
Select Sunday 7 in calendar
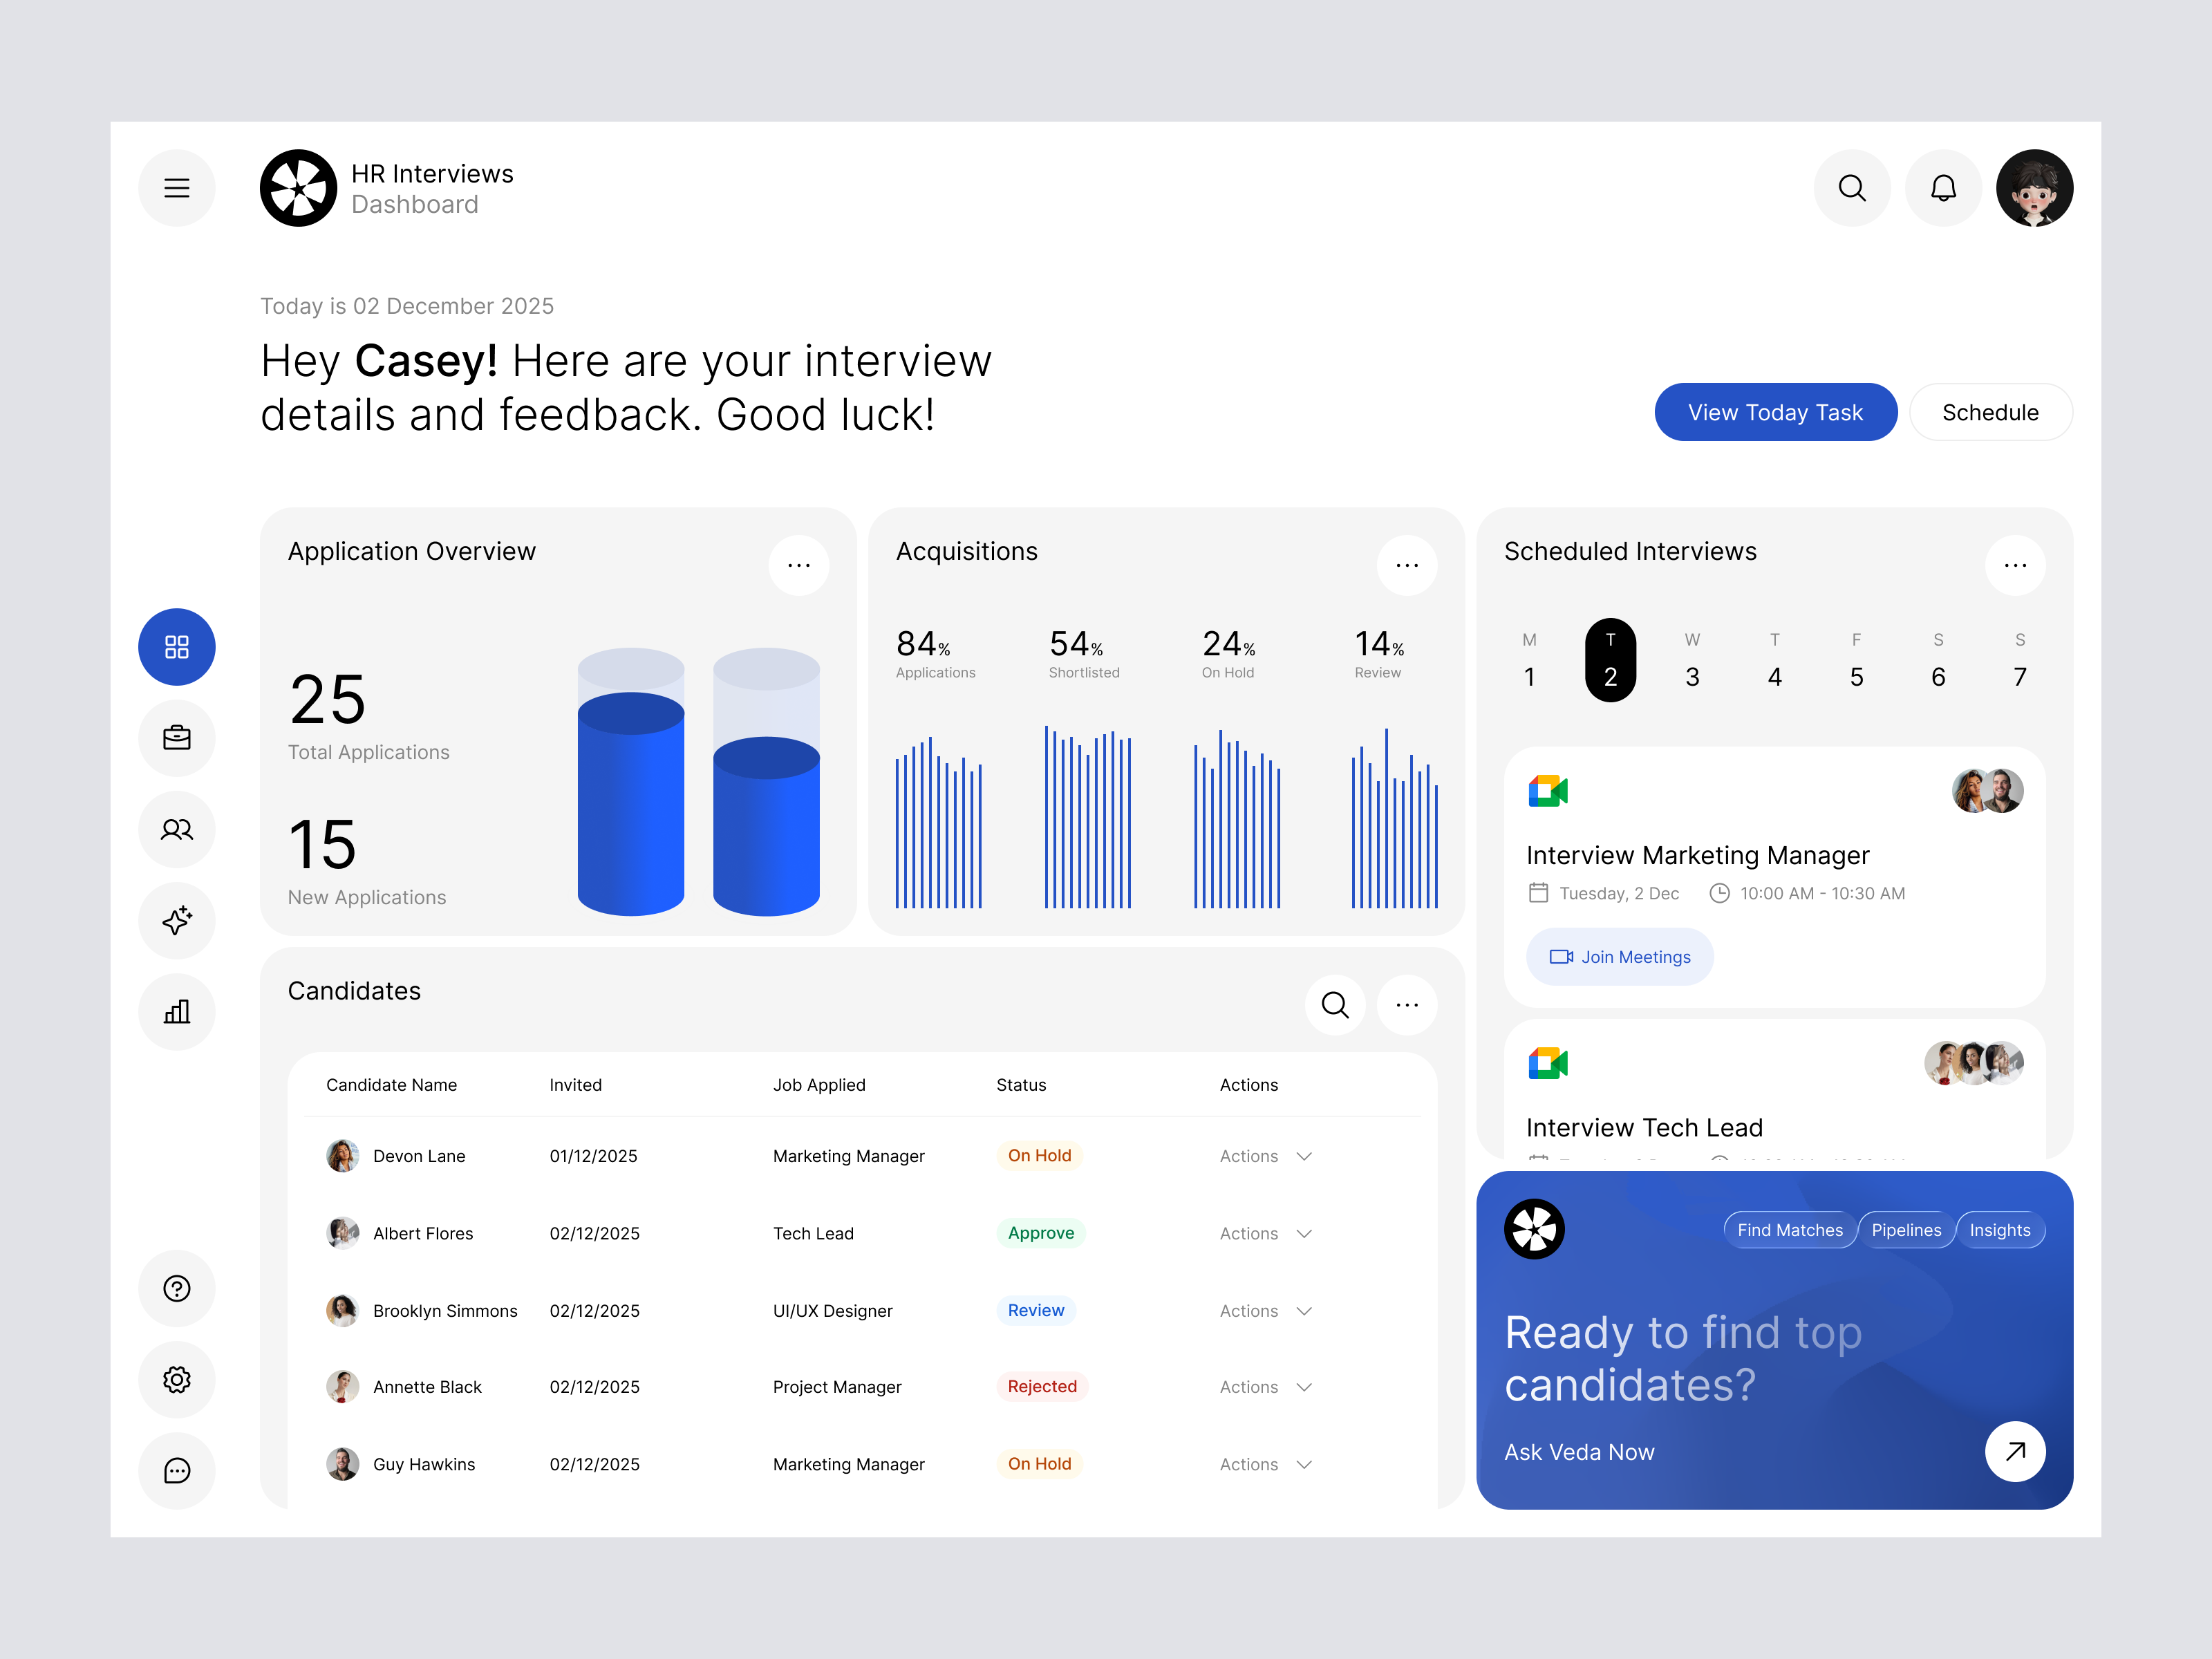(2020, 660)
